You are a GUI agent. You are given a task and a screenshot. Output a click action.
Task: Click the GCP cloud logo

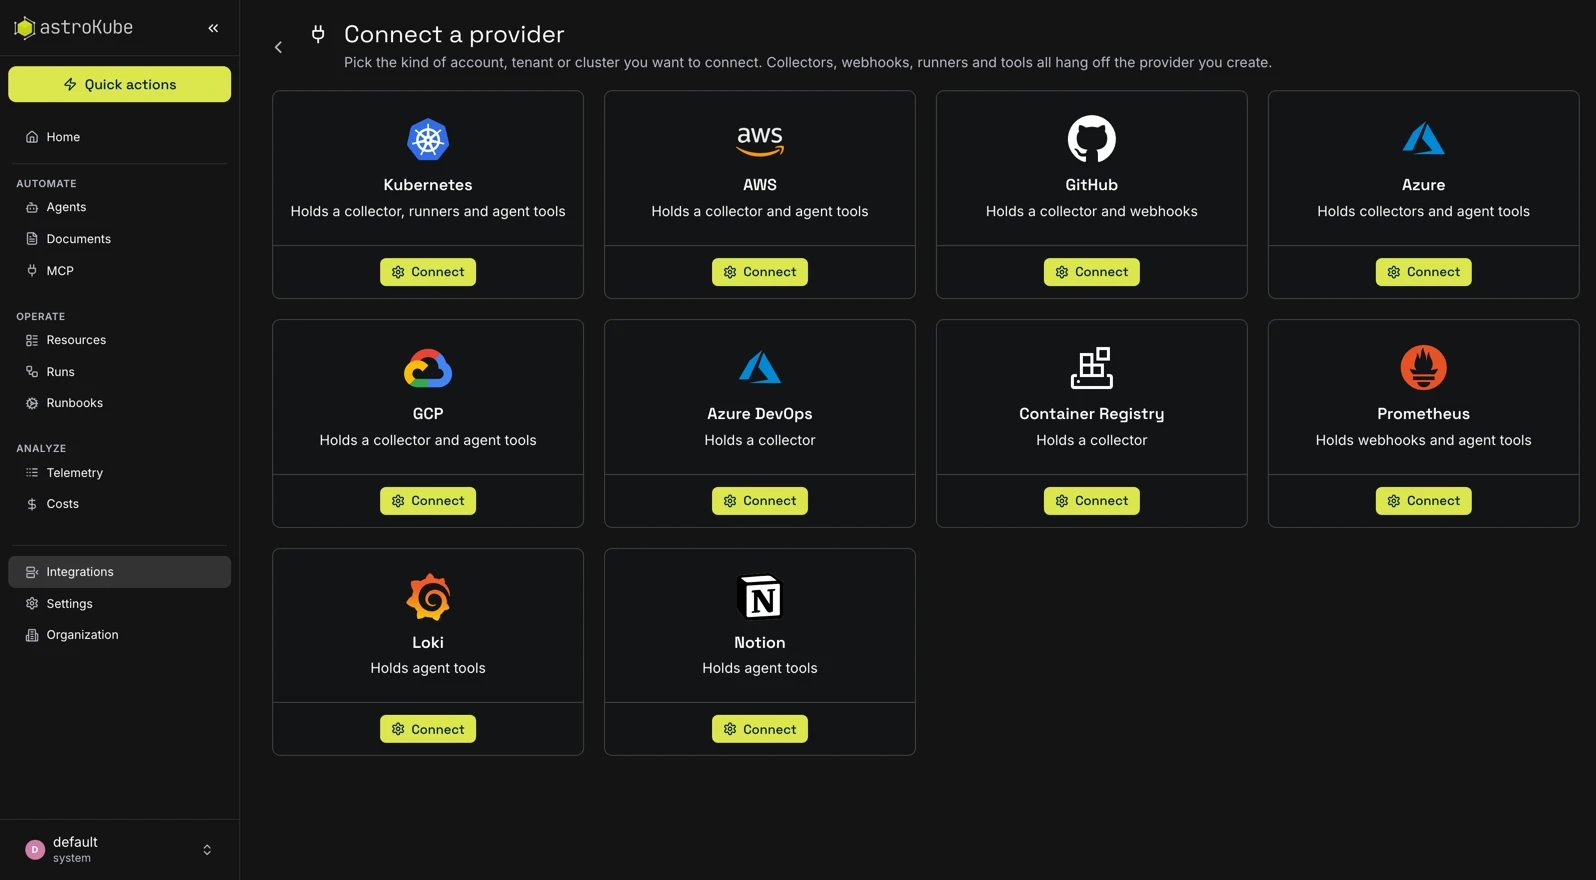tap(428, 368)
